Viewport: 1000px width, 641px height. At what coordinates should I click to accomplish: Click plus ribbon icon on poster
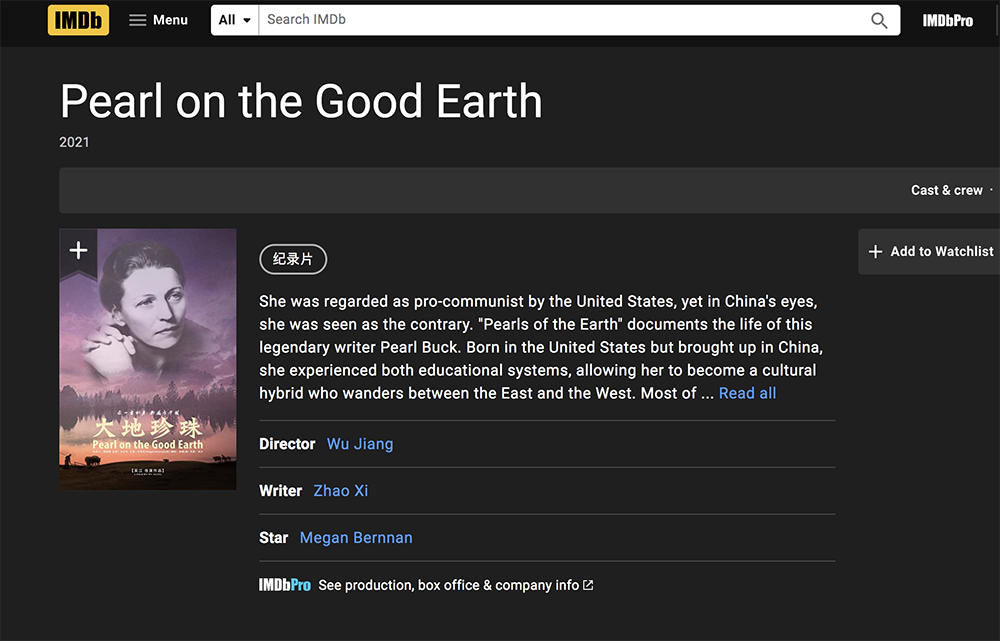tap(78, 250)
